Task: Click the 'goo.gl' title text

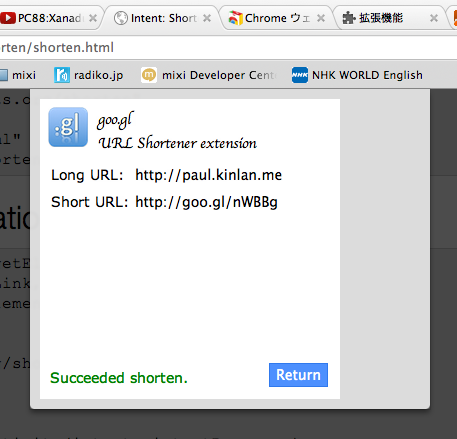Action: pyautogui.click(x=115, y=120)
